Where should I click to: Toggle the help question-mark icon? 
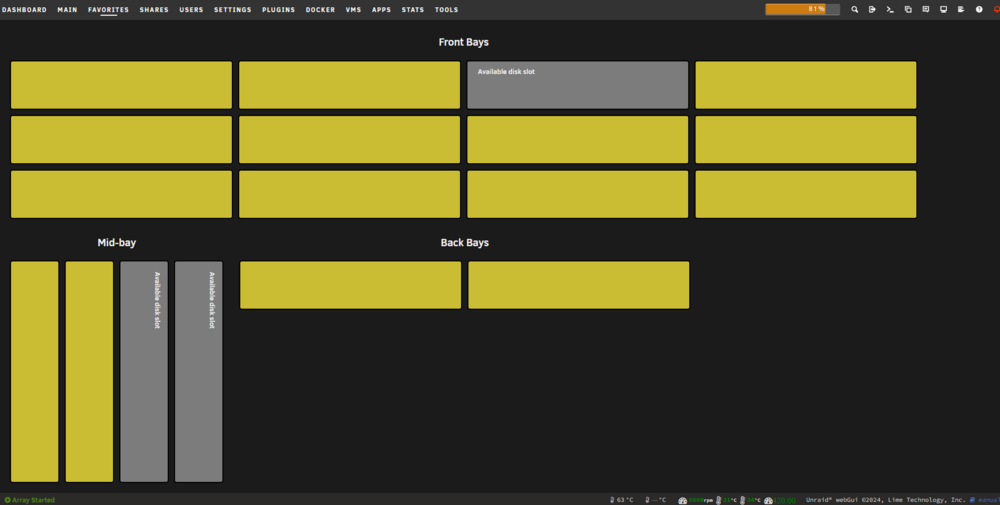point(979,10)
